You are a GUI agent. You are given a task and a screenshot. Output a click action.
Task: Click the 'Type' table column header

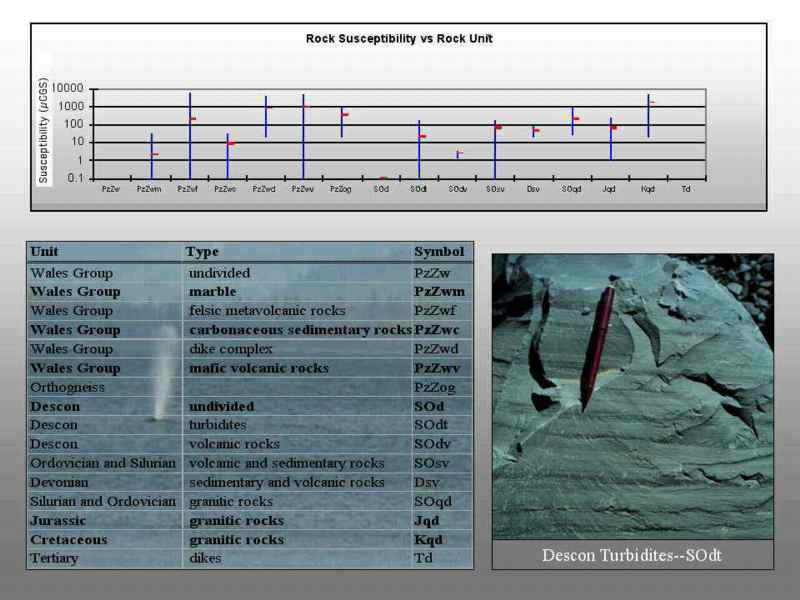point(203,252)
